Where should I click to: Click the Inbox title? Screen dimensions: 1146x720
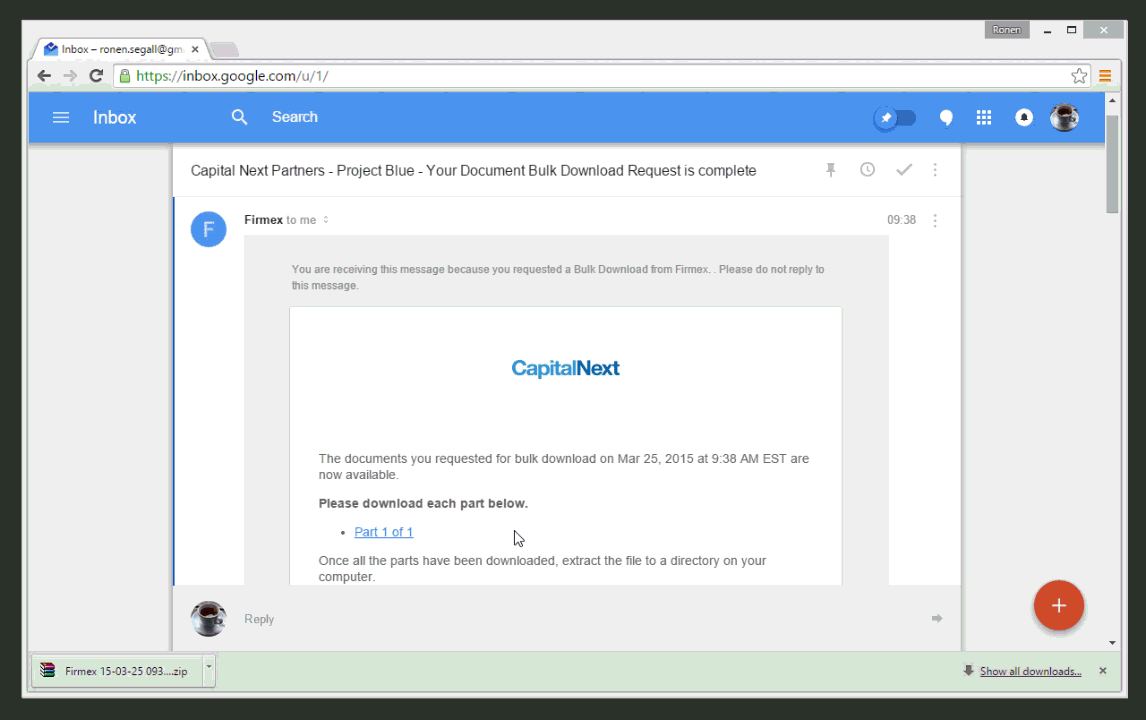115,118
